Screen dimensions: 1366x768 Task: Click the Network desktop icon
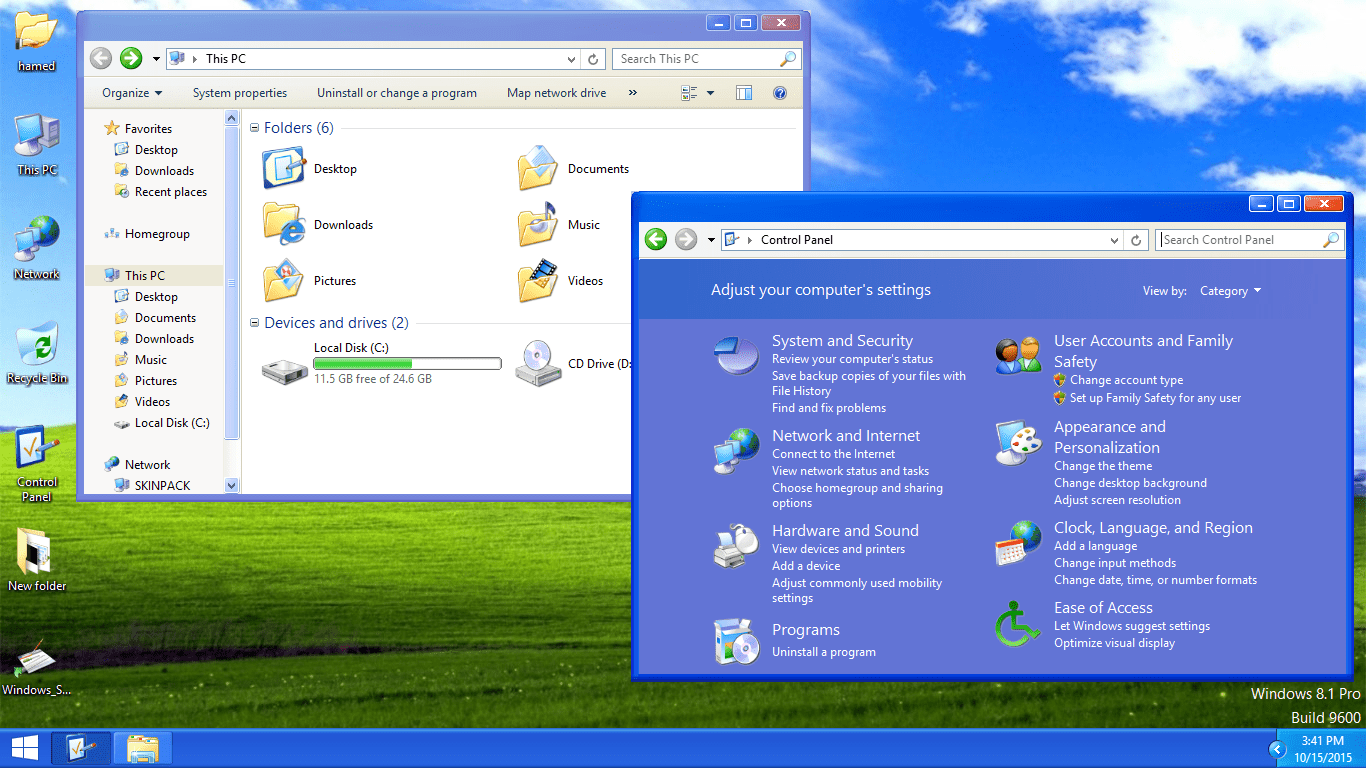(37, 238)
